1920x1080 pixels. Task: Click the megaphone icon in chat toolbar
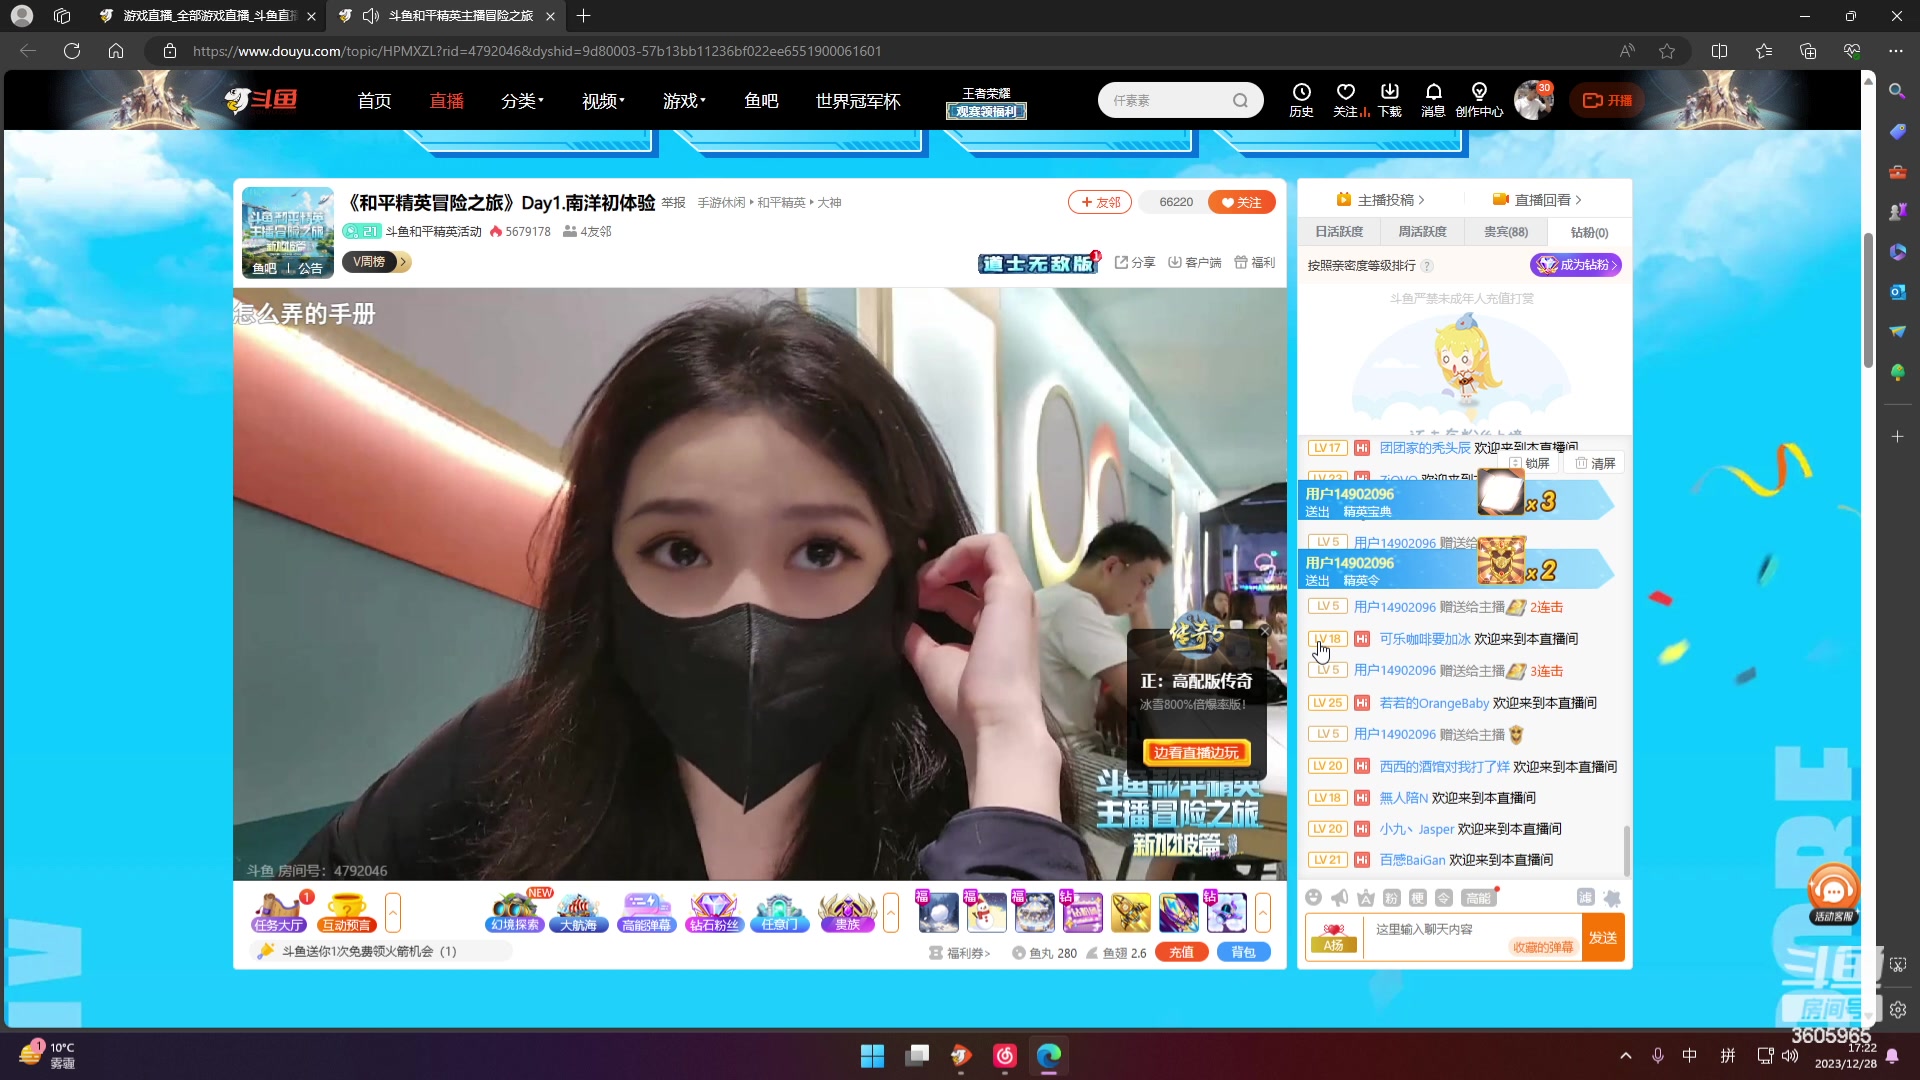pyautogui.click(x=1340, y=897)
